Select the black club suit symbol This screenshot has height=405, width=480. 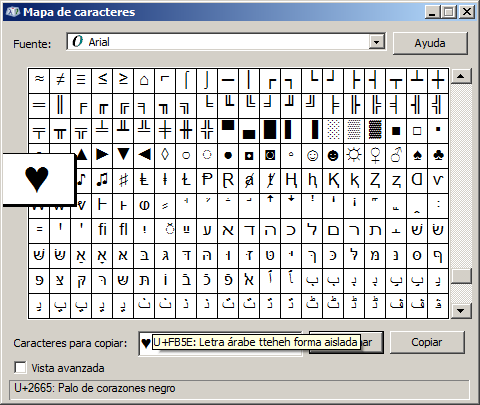coord(438,155)
